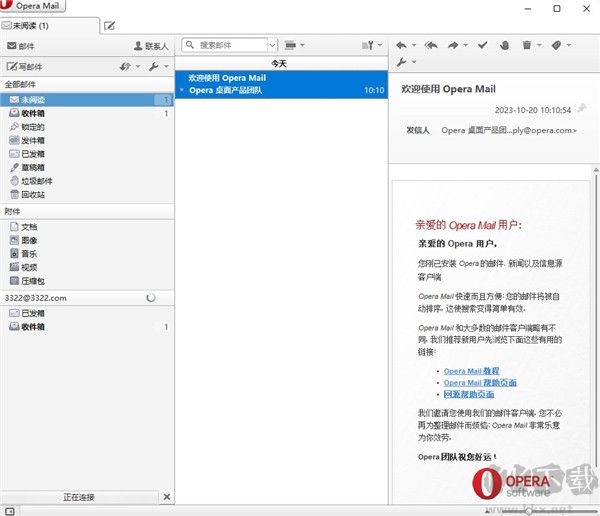
Task: Click the left panel wrench settings icon
Action: tap(154, 67)
